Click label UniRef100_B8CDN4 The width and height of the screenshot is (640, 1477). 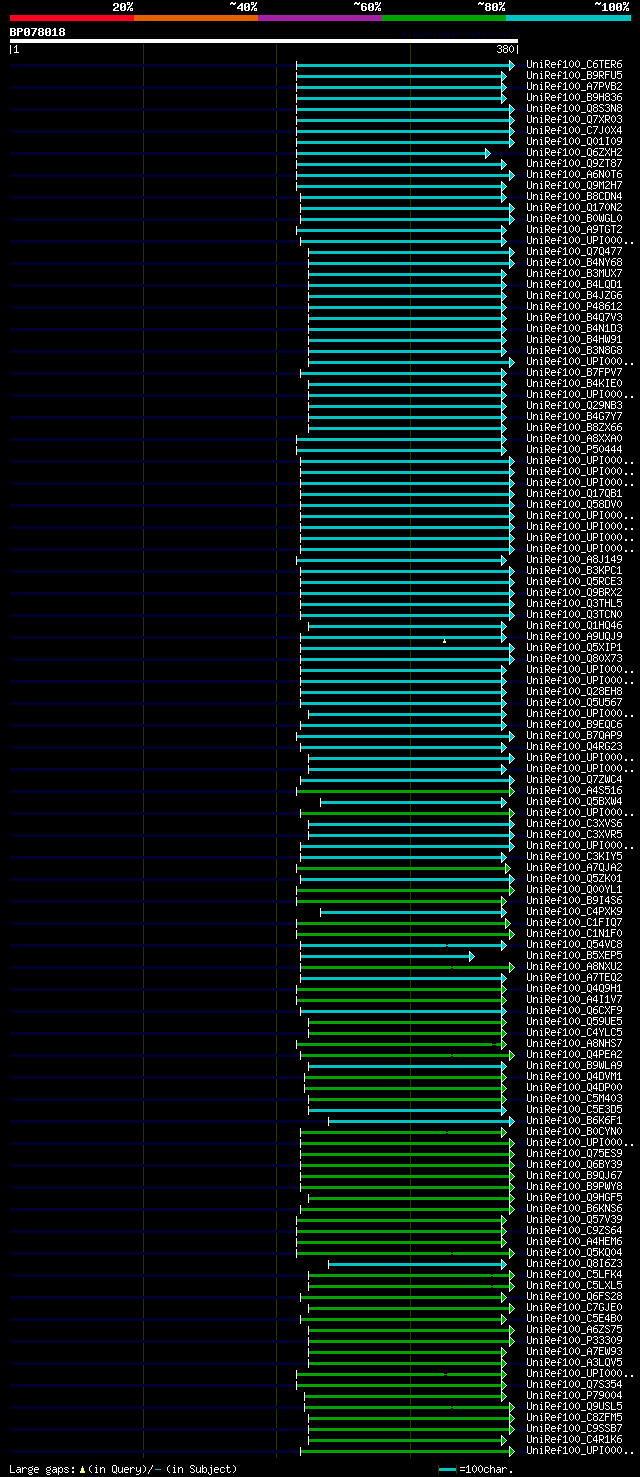(574, 197)
